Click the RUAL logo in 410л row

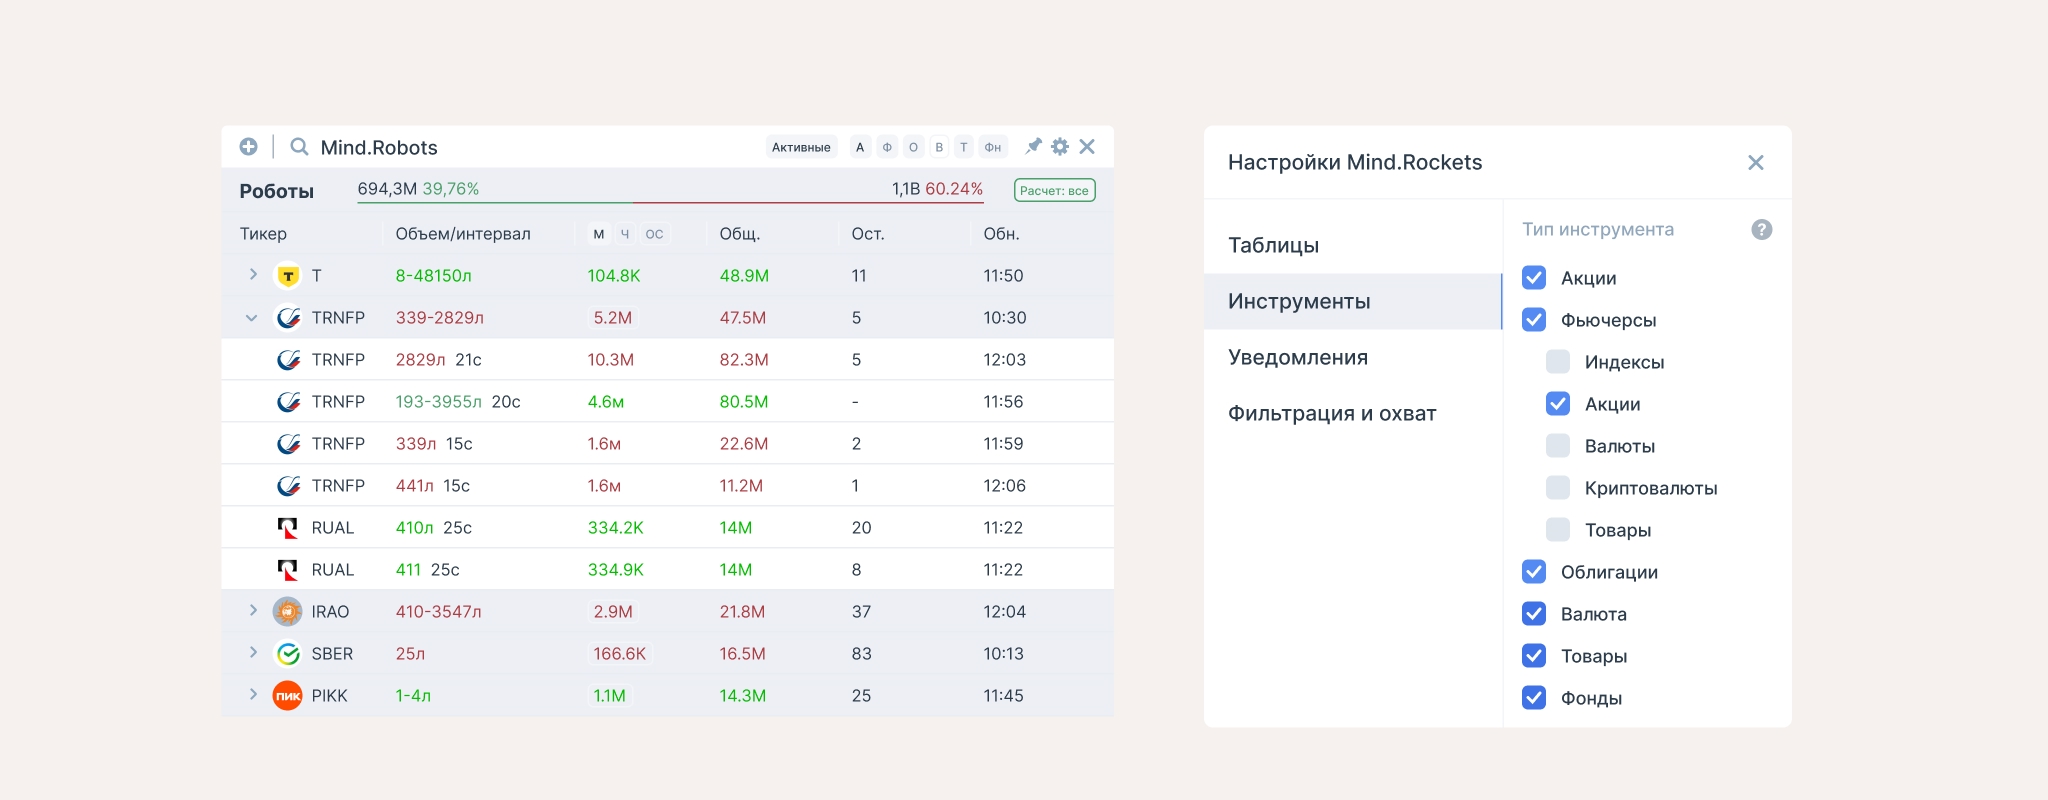click(288, 528)
